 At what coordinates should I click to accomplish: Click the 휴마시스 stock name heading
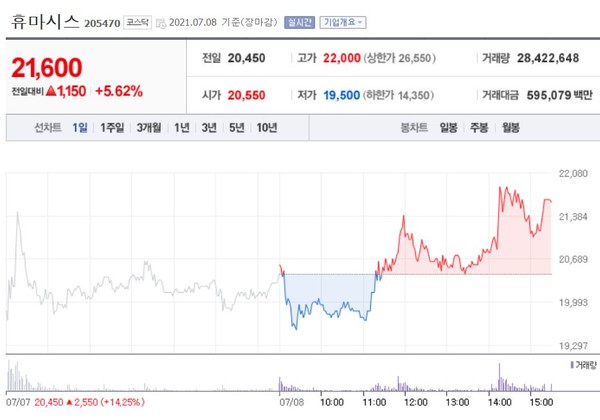pyautogui.click(x=44, y=21)
